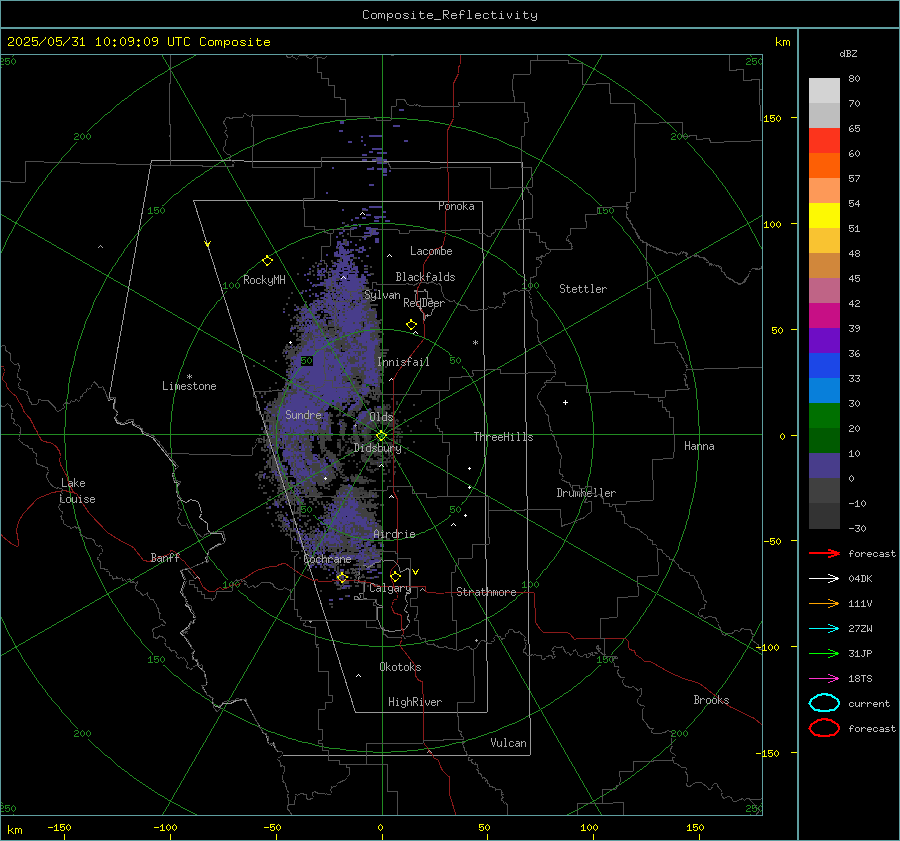Select the yellow diamond marker below RedDeer
900x841 pixels.
(x=411, y=325)
